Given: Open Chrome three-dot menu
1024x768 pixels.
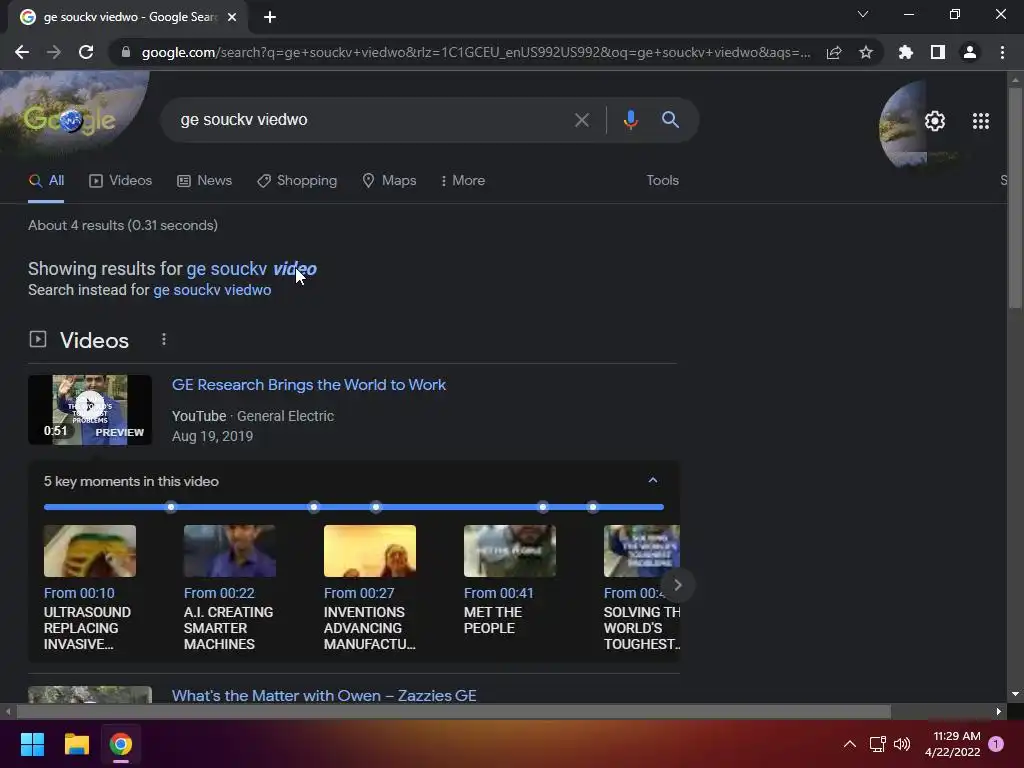Looking at the screenshot, I should [1002, 52].
